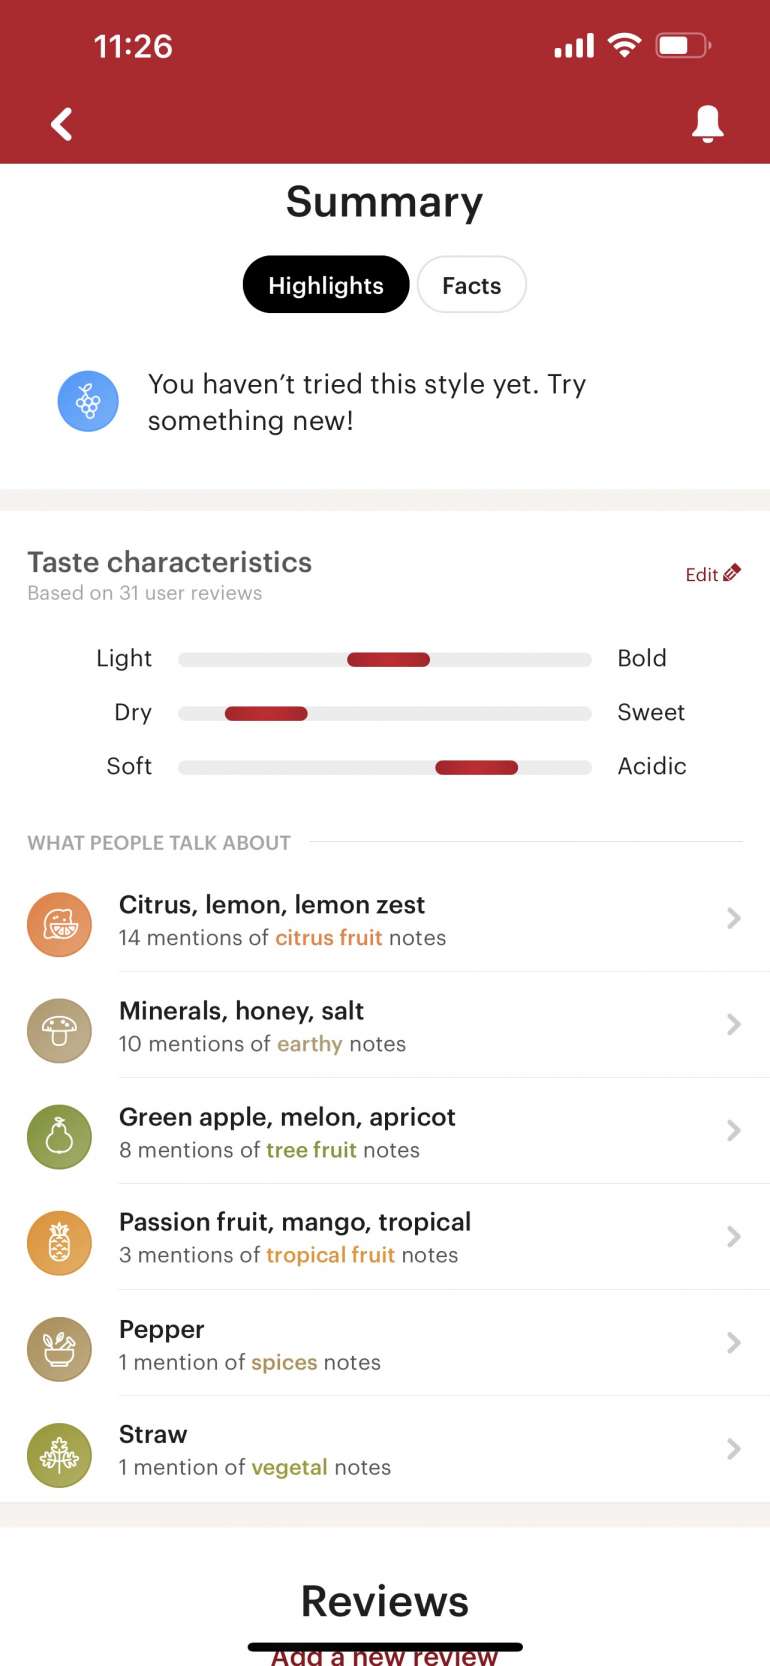
Task: Click the Light to Bold slider indicator
Action: tap(387, 659)
